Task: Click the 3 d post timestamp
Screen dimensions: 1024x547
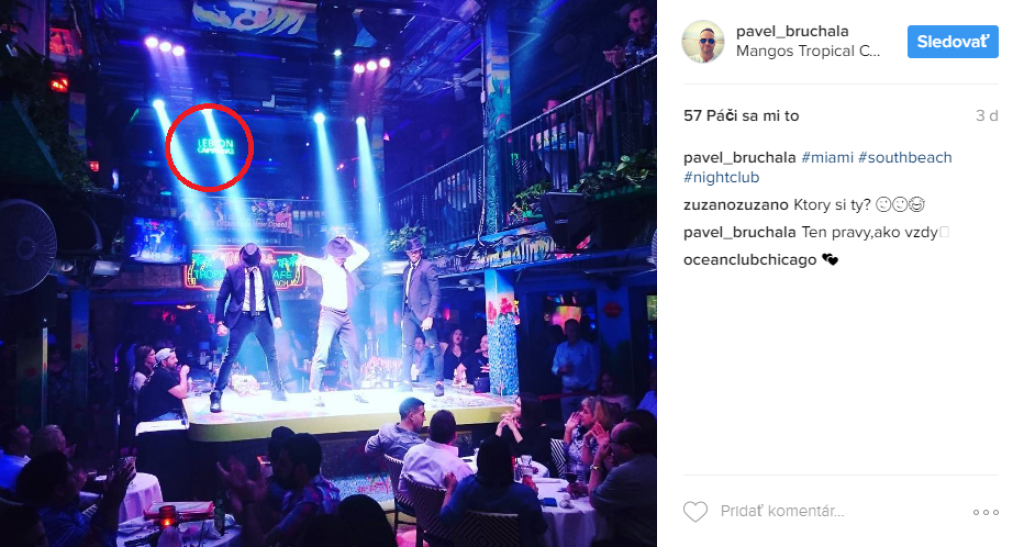Action: pyautogui.click(x=986, y=116)
